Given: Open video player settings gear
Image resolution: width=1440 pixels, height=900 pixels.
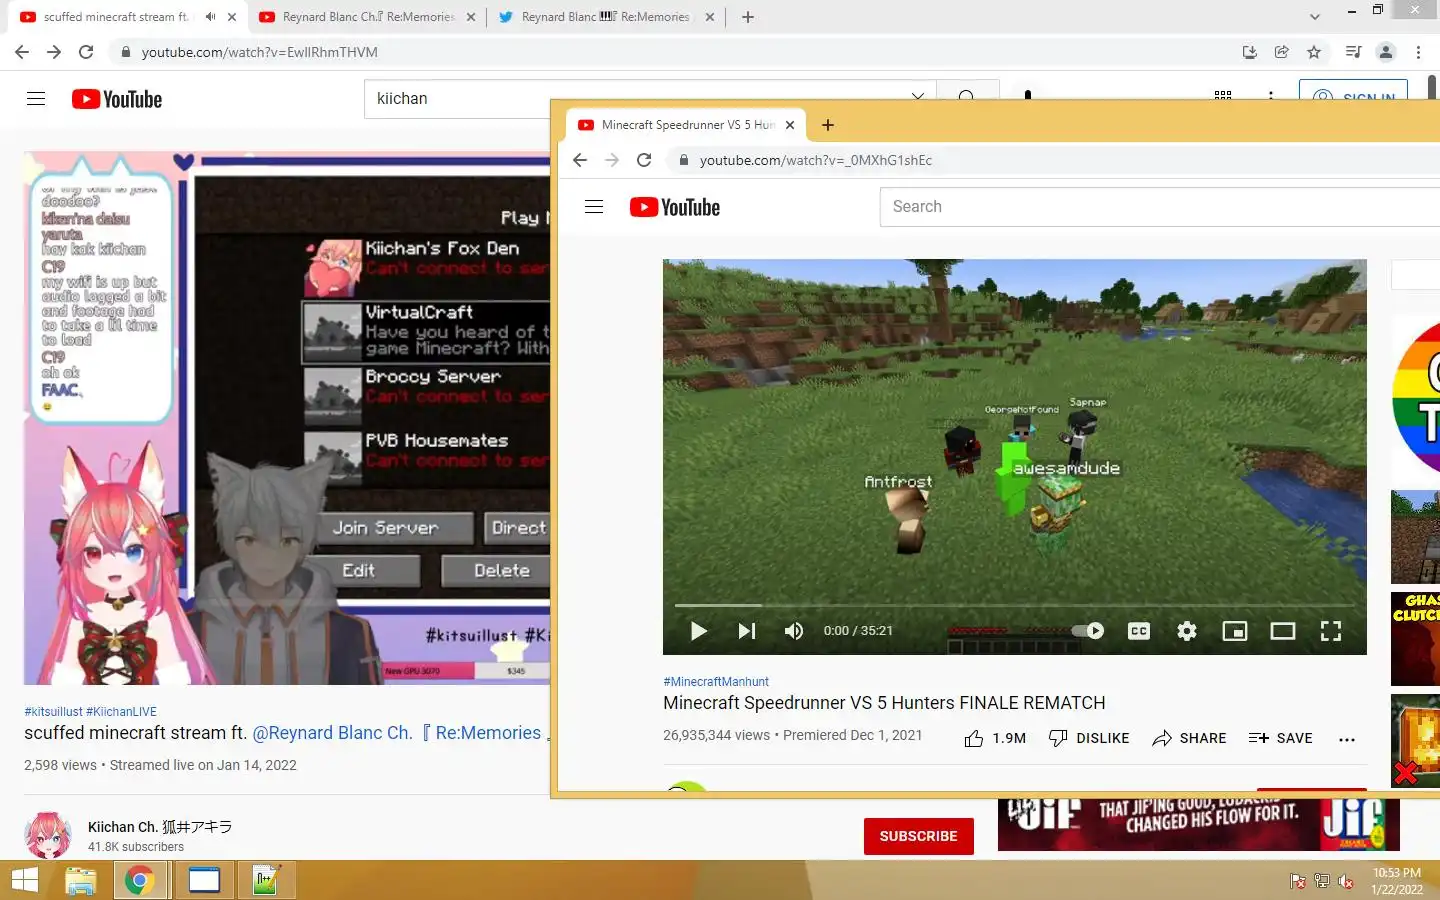Looking at the screenshot, I should [1187, 631].
